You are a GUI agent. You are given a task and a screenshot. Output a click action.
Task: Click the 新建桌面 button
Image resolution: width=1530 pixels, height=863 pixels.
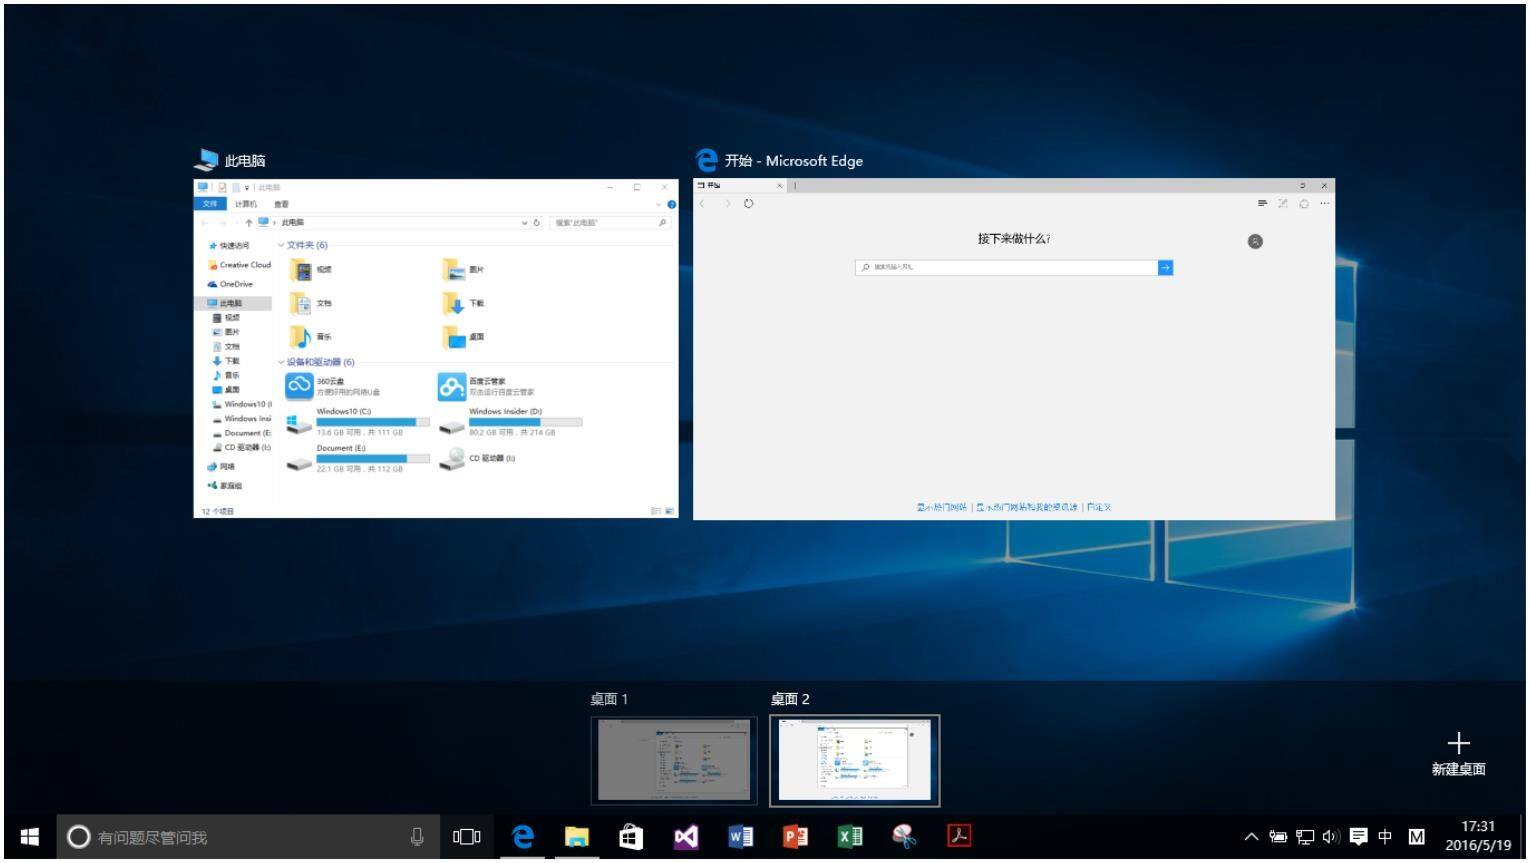pyautogui.click(x=1458, y=754)
